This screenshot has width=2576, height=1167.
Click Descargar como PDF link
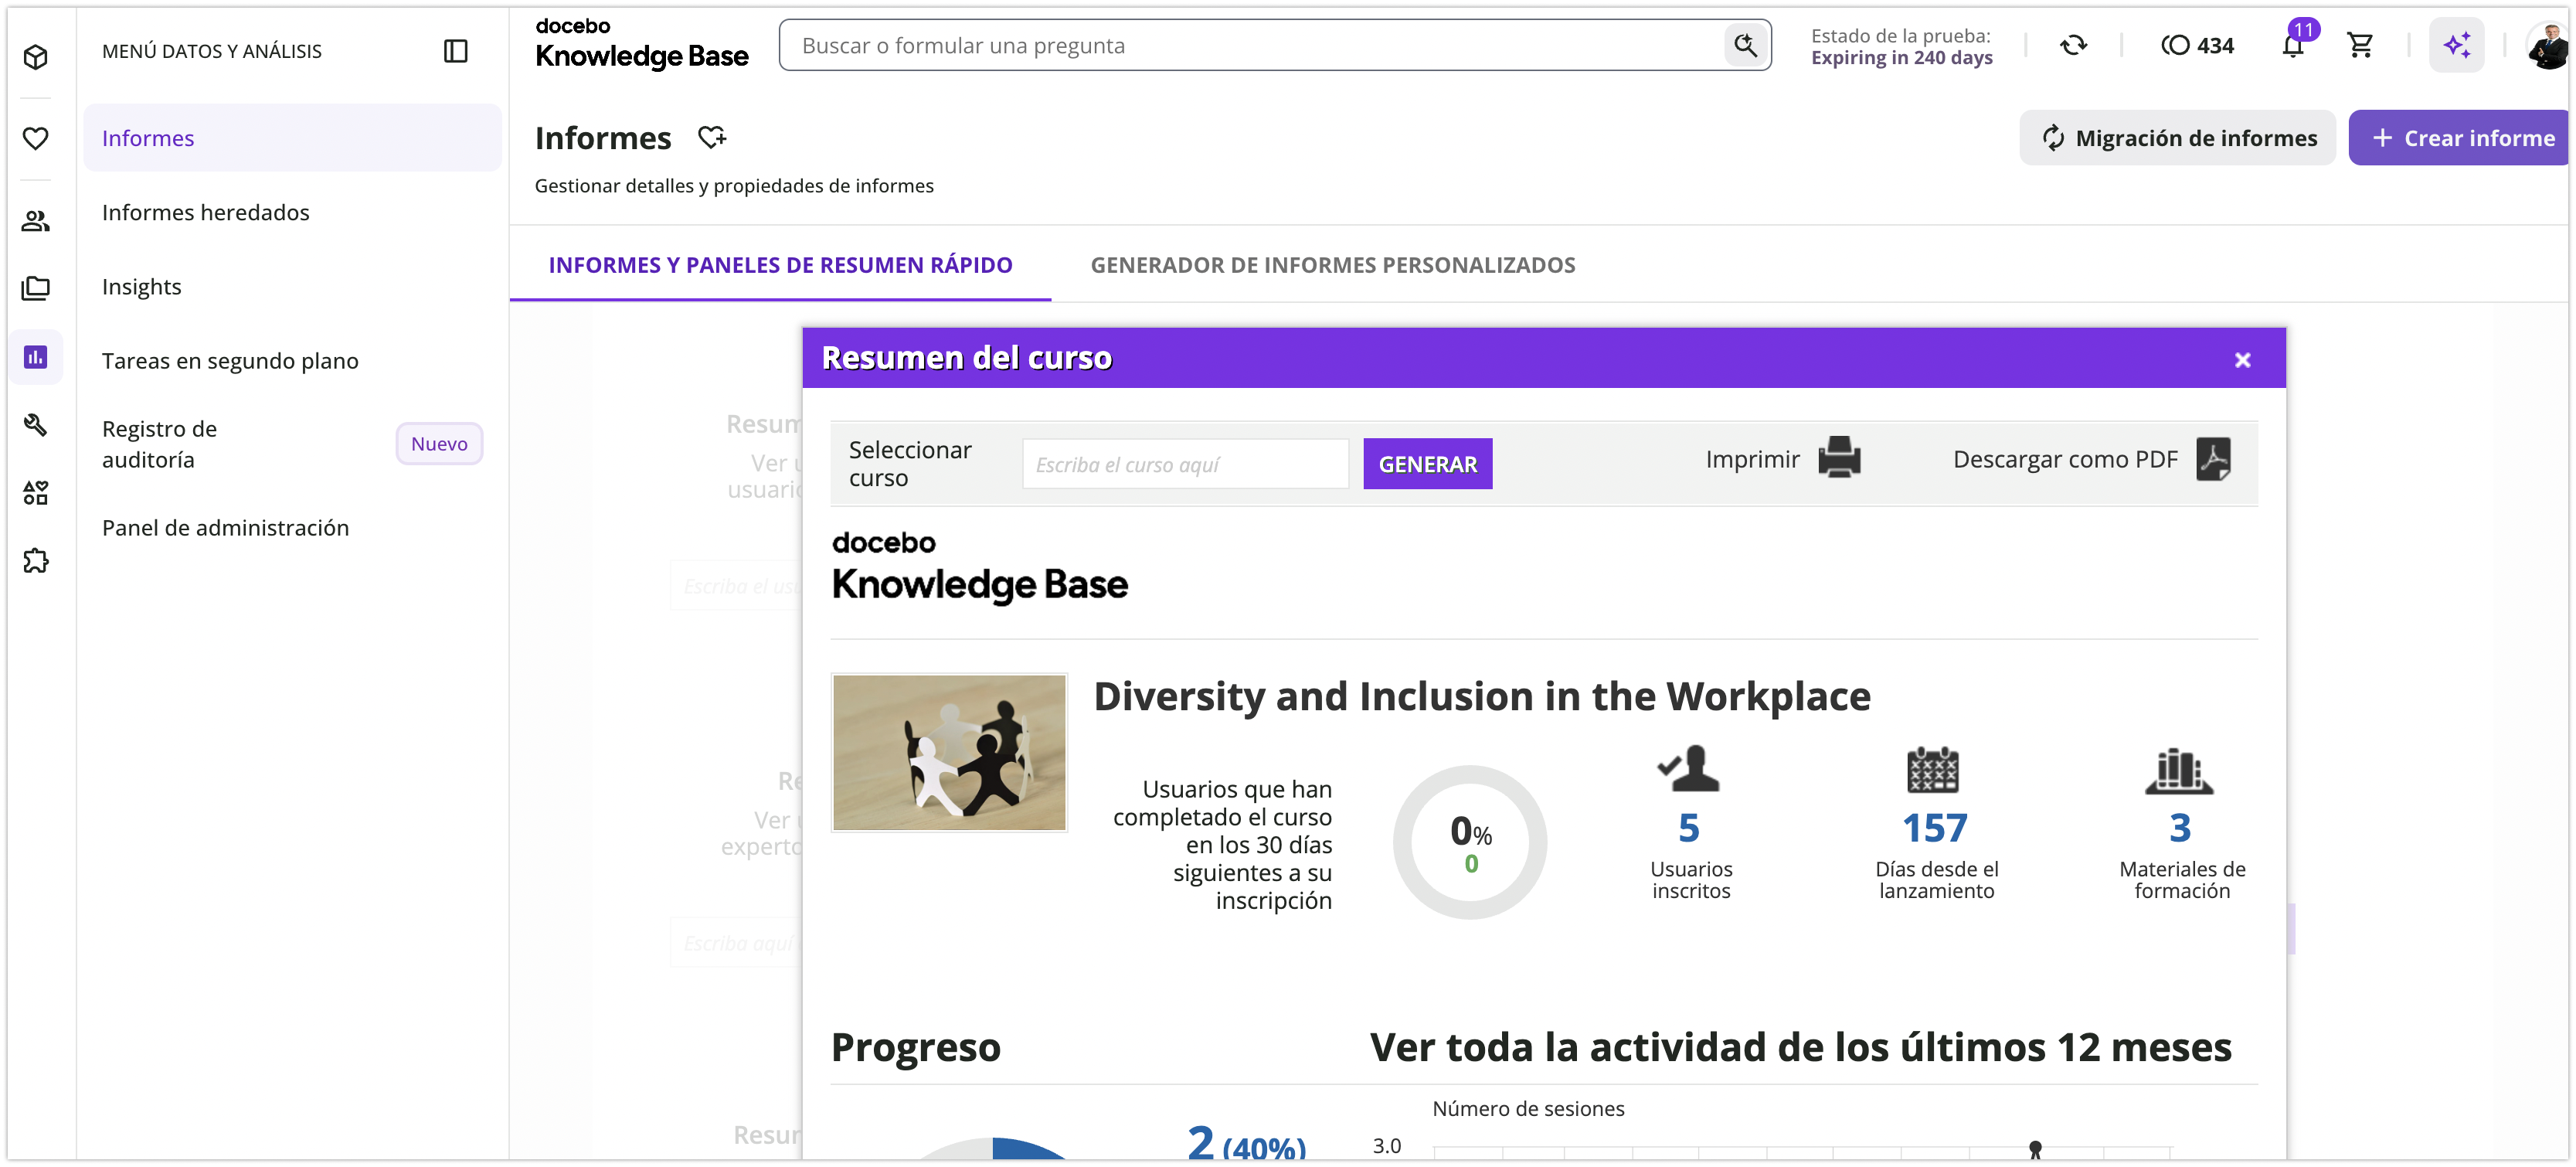point(2065,460)
